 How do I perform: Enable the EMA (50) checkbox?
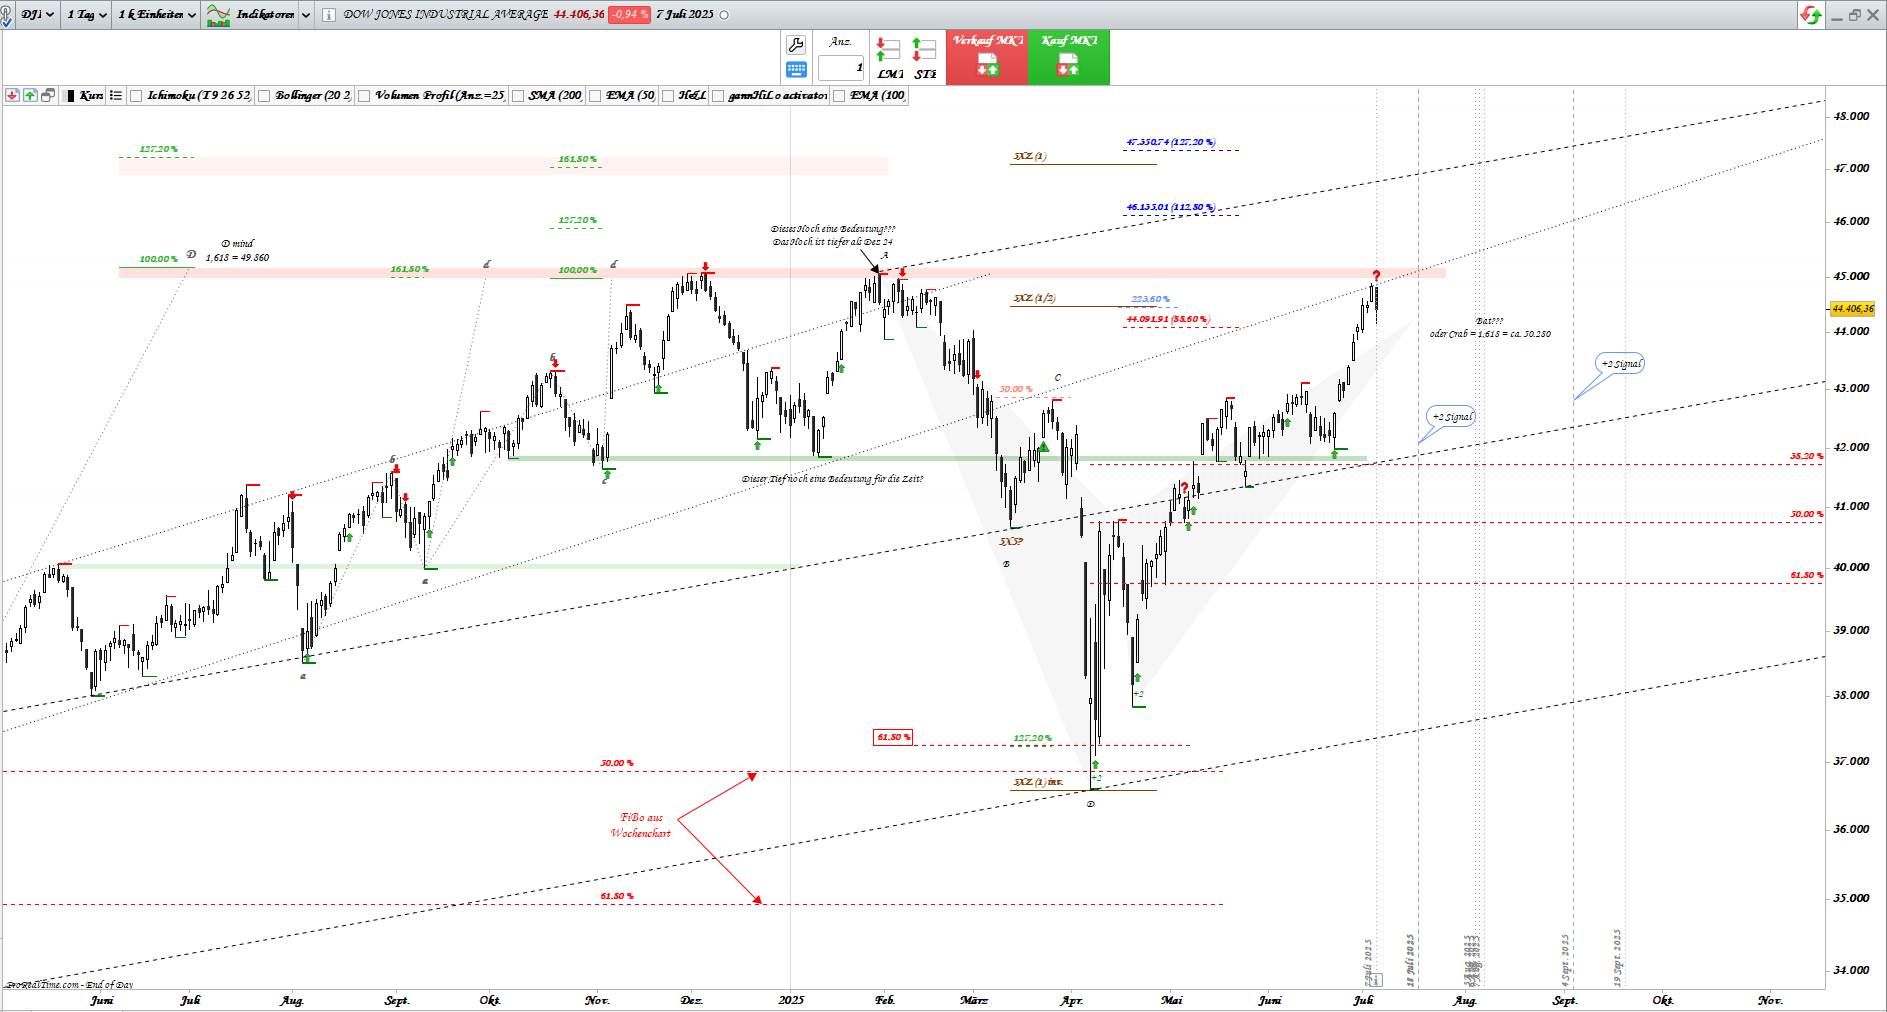[596, 96]
